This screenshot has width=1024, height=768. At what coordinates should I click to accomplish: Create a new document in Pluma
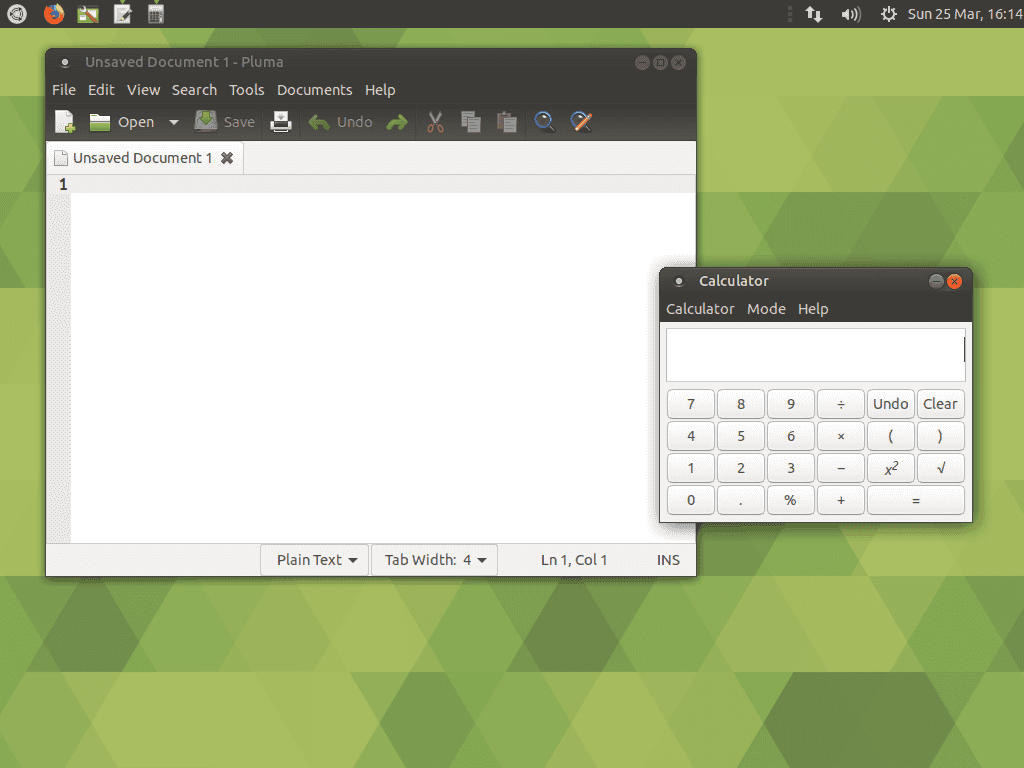pos(64,121)
